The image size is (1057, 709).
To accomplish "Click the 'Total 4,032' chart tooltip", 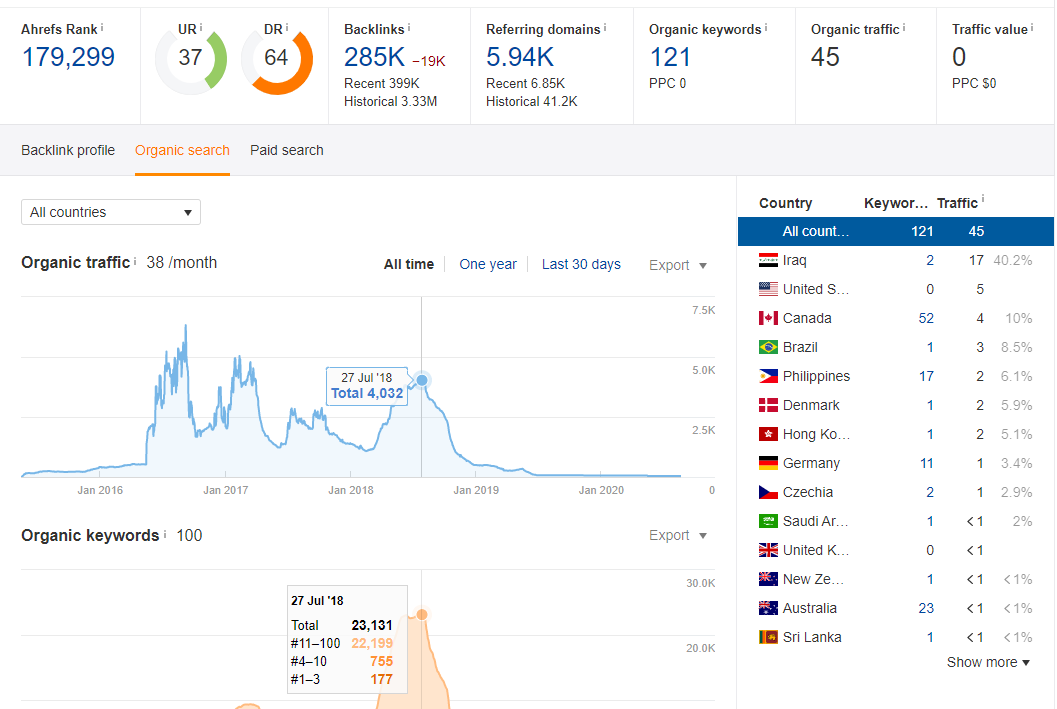I will [x=367, y=386].
